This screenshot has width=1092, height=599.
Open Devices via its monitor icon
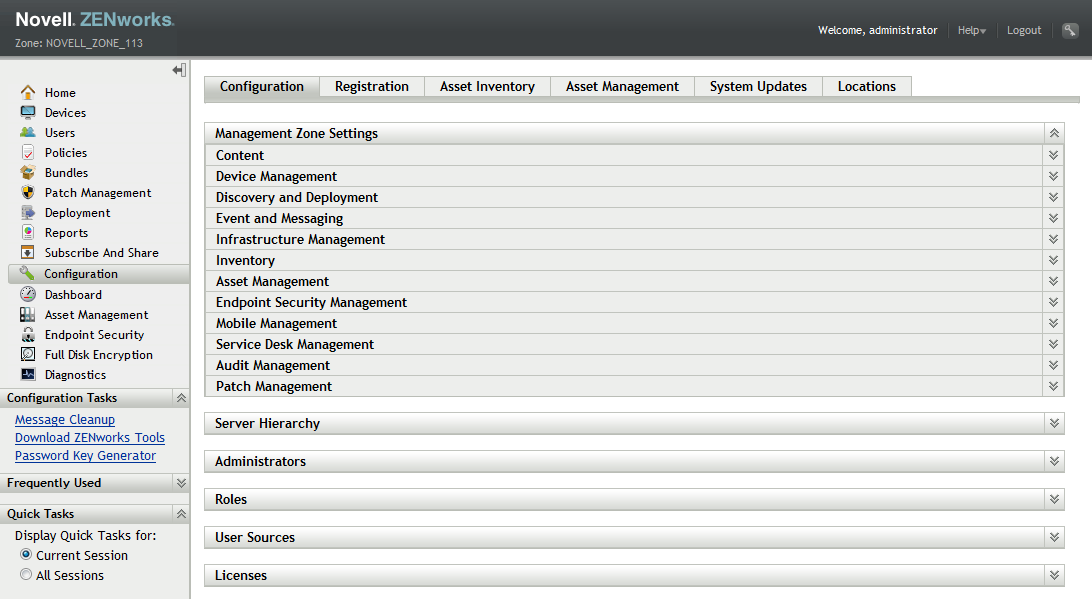coord(28,112)
